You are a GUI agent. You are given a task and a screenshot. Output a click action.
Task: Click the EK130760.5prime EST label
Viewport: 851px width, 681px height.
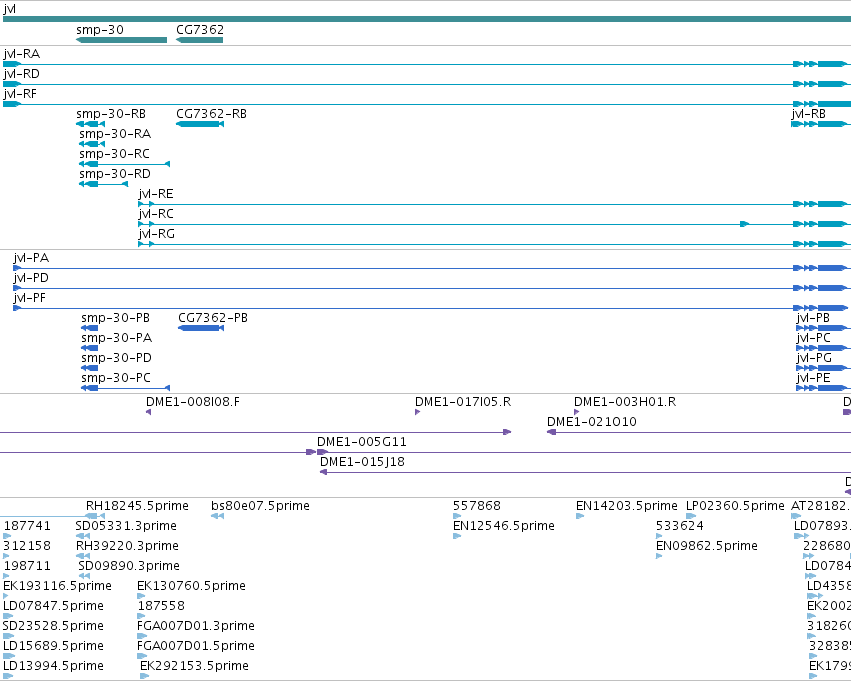tap(192, 587)
